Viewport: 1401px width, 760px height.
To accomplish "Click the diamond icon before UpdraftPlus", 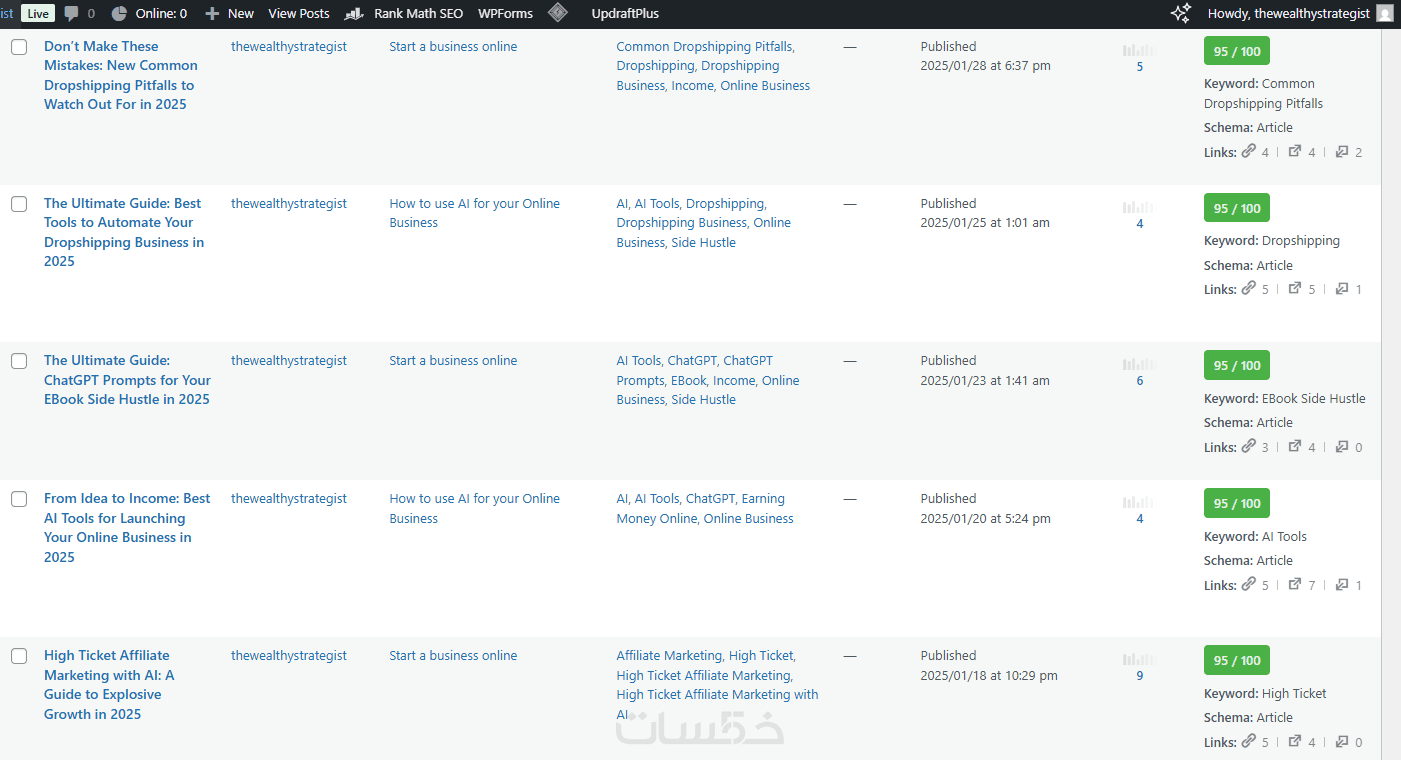I will coord(558,13).
